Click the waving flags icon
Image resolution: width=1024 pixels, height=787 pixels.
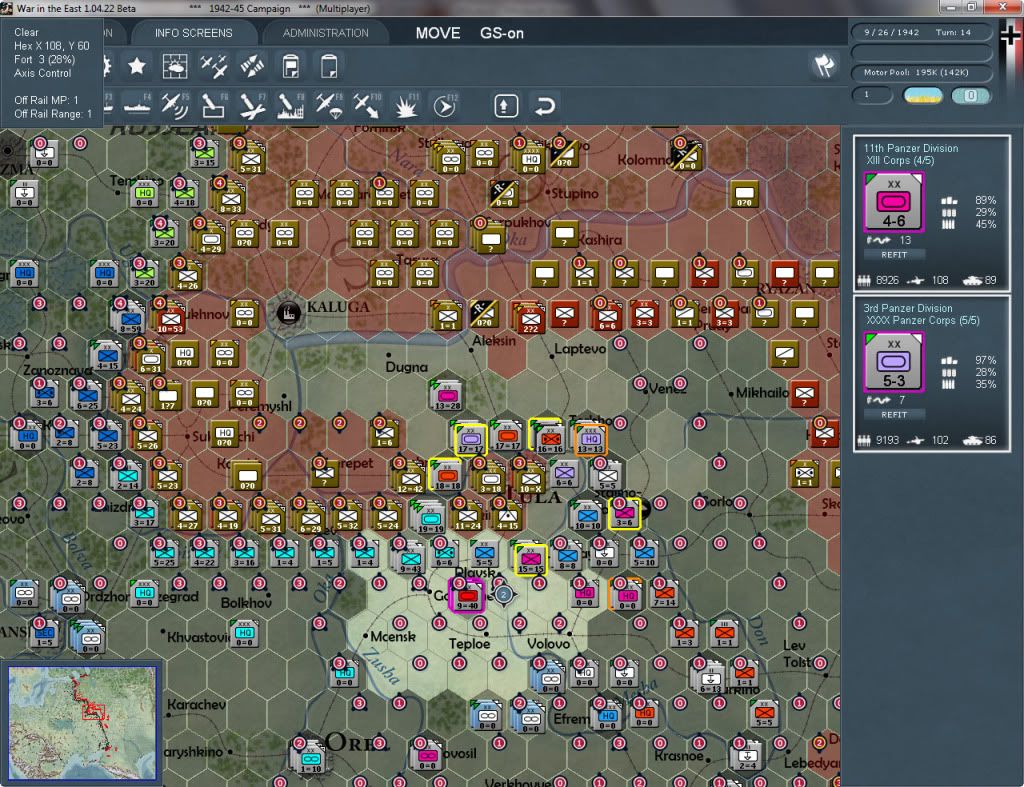824,65
